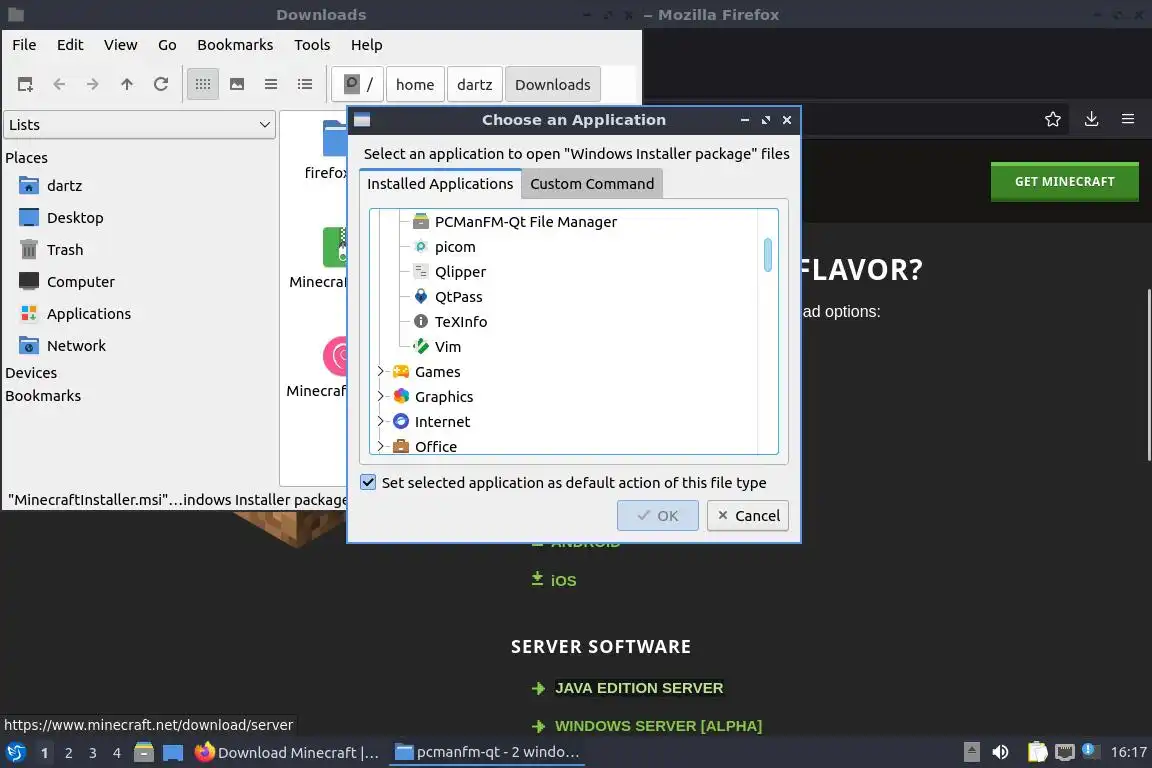Click the application list scrollbar handle
1152x768 pixels.
click(x=768, y=254)
